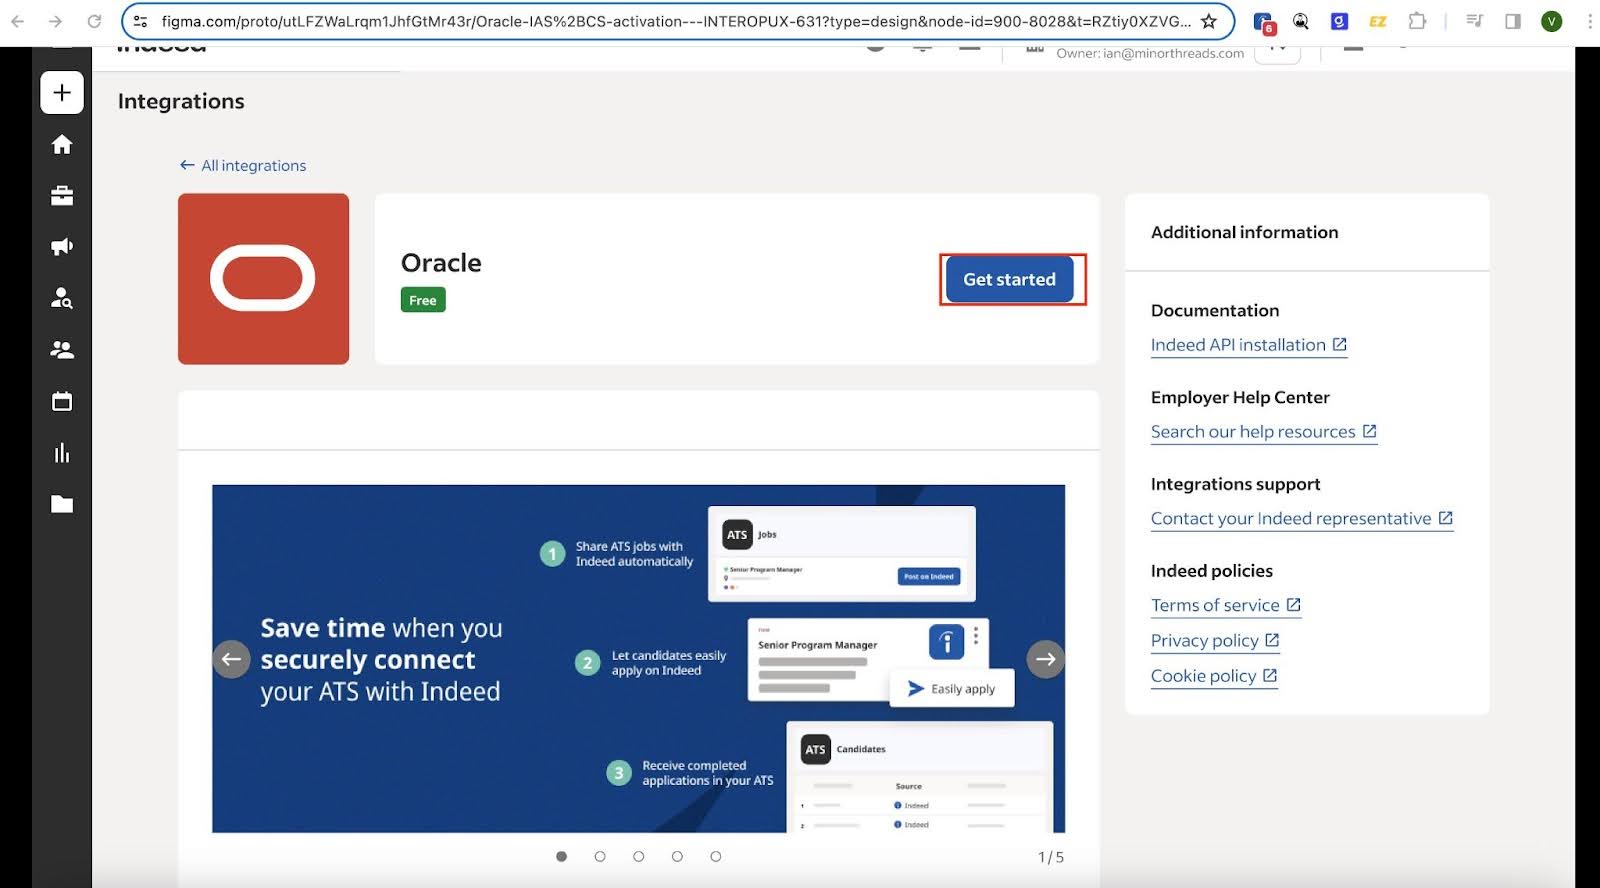This screenshot has width=1600, height=888.
Task: Open the candidate search icon
Action: (x=62, y=298)
